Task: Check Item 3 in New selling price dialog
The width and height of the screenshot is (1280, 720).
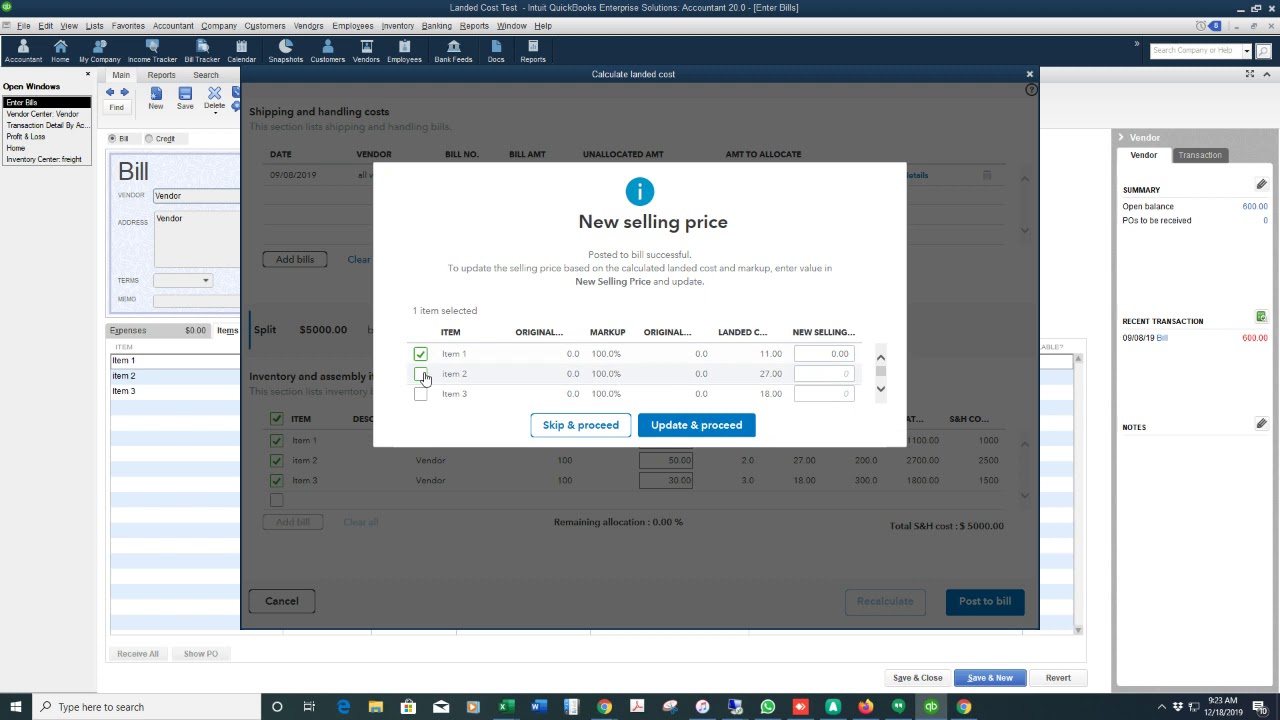Action: tap(420, 394)
